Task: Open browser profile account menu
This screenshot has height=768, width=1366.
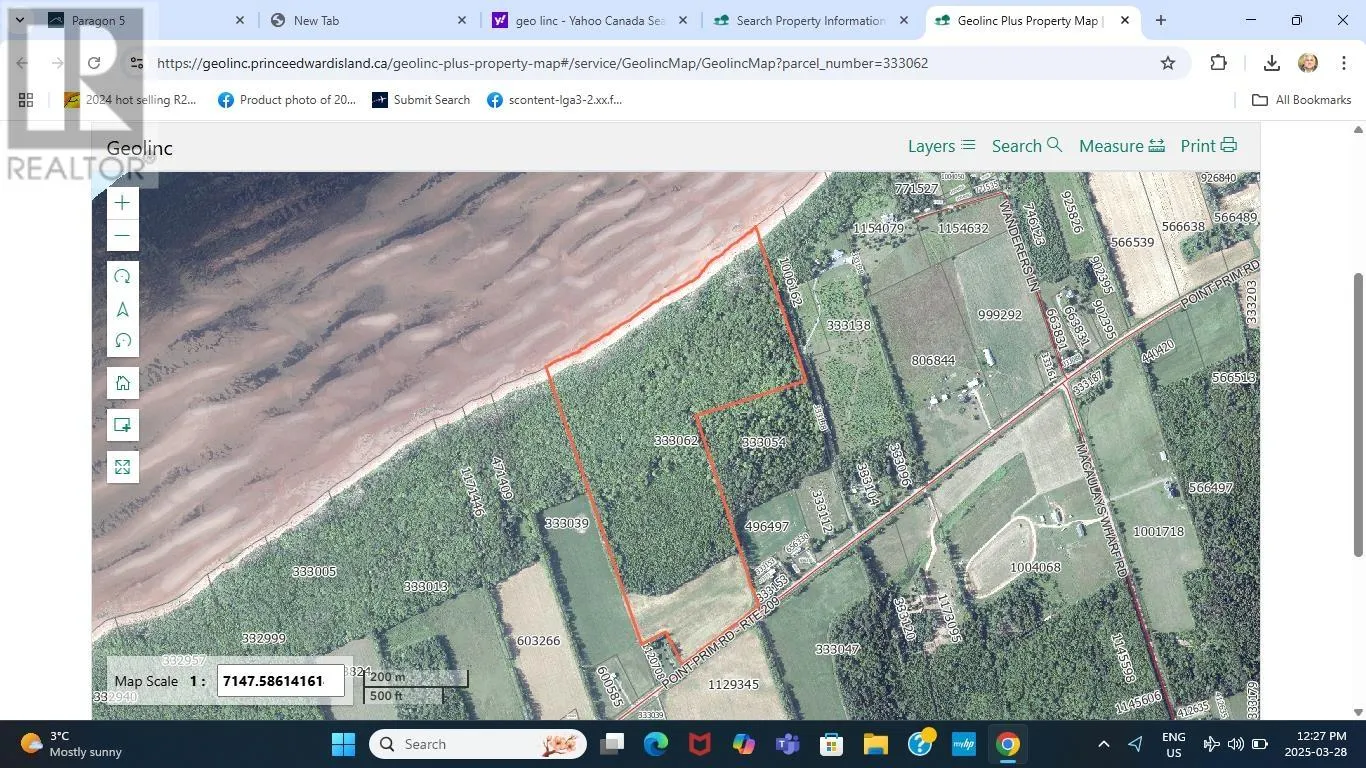Action: click(x=1308, y=63)
